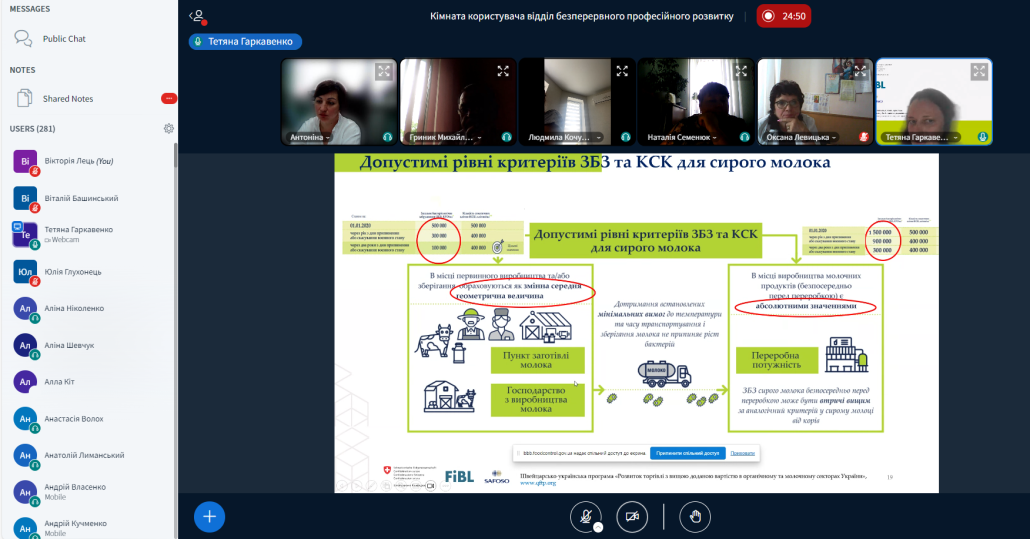Viewport: 1030px width, 539px height.
Task: Unmute the microphone
Action: [581, 516]
